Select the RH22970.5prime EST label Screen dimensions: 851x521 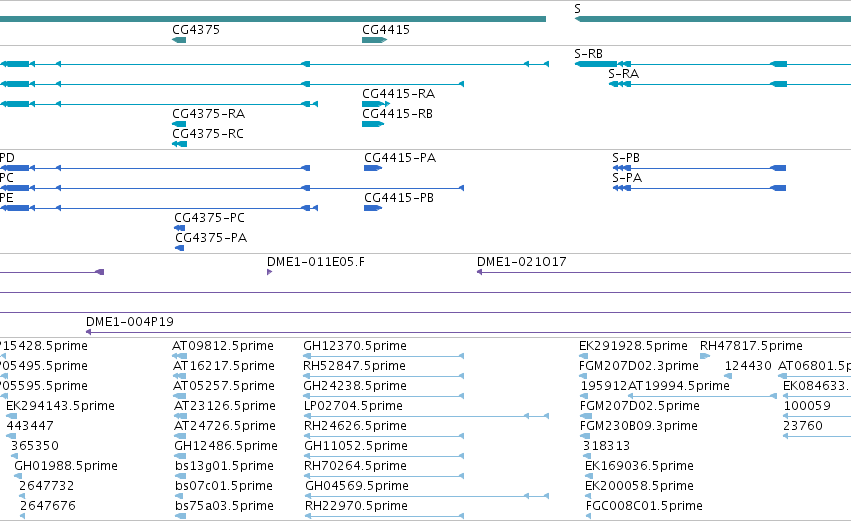(357, 506)
